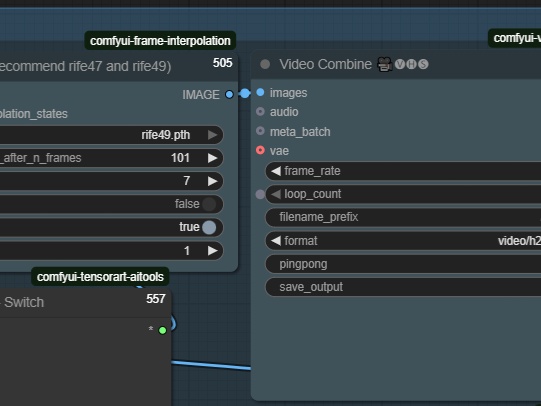Click the filename_prefix input field
Viewport: 541px width, 406px height.
click(403, 217)
